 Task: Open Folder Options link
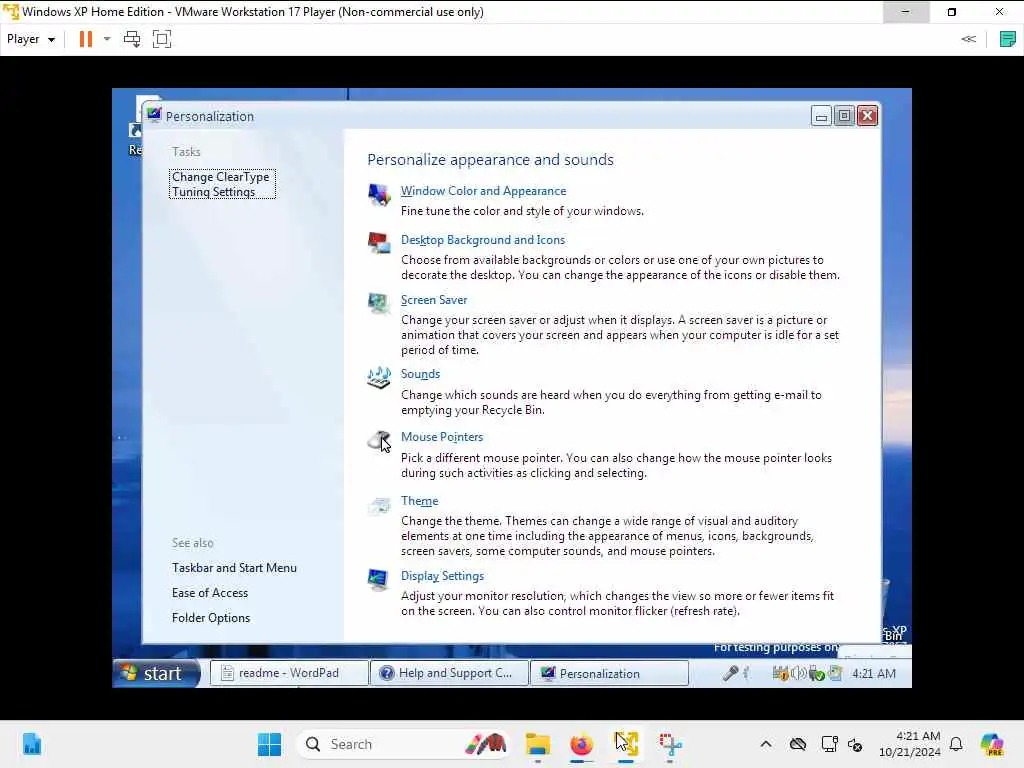tap(211, 618)
